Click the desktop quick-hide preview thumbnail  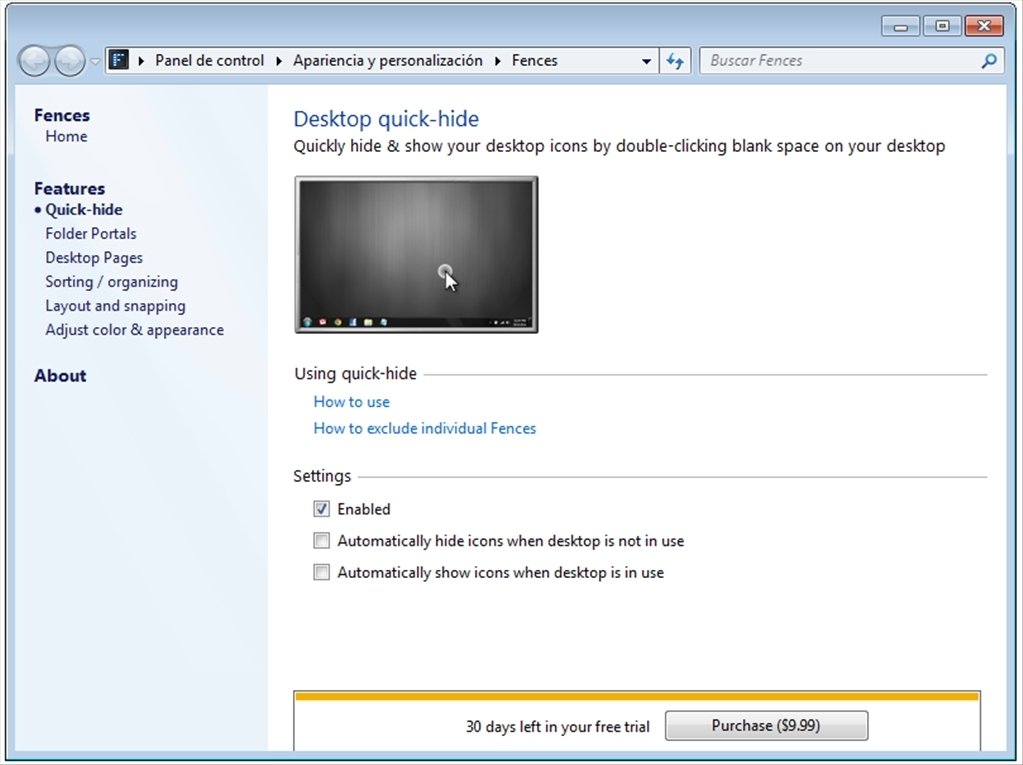[416, 254]
